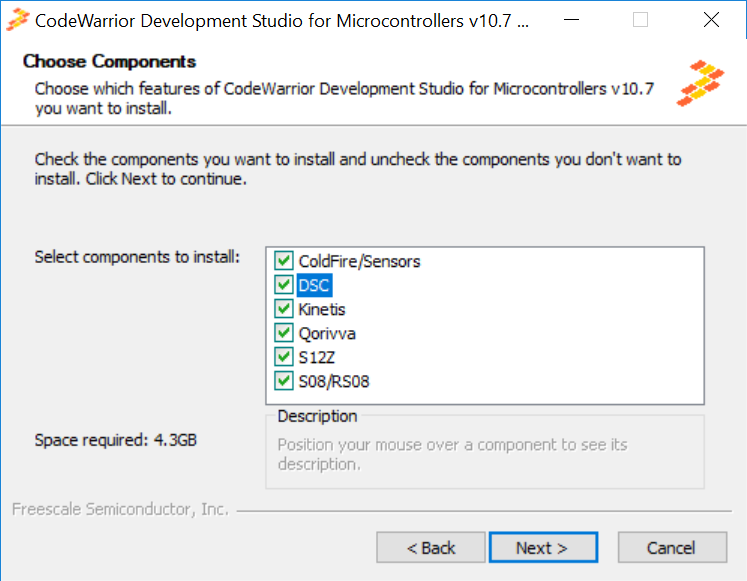
Task: Toggle the Qorivva checkbox
Action: pyautogui.click(x=283, y=333)
